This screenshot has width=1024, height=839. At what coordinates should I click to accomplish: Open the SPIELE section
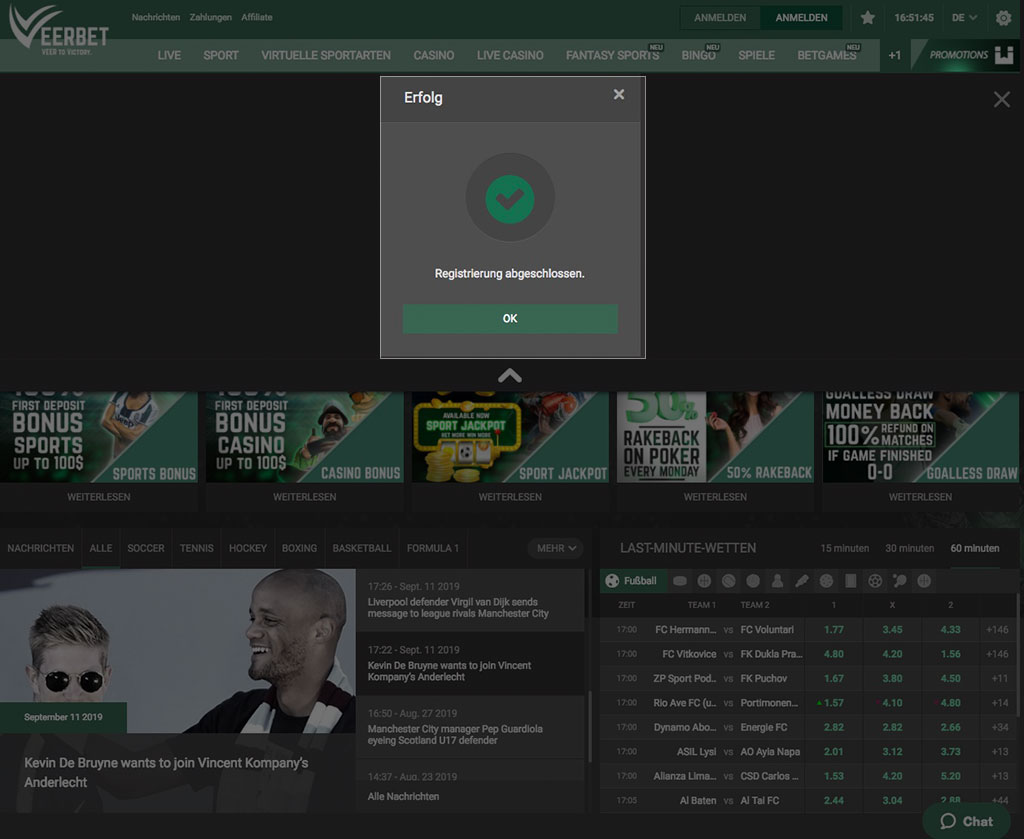coord(756,55)
